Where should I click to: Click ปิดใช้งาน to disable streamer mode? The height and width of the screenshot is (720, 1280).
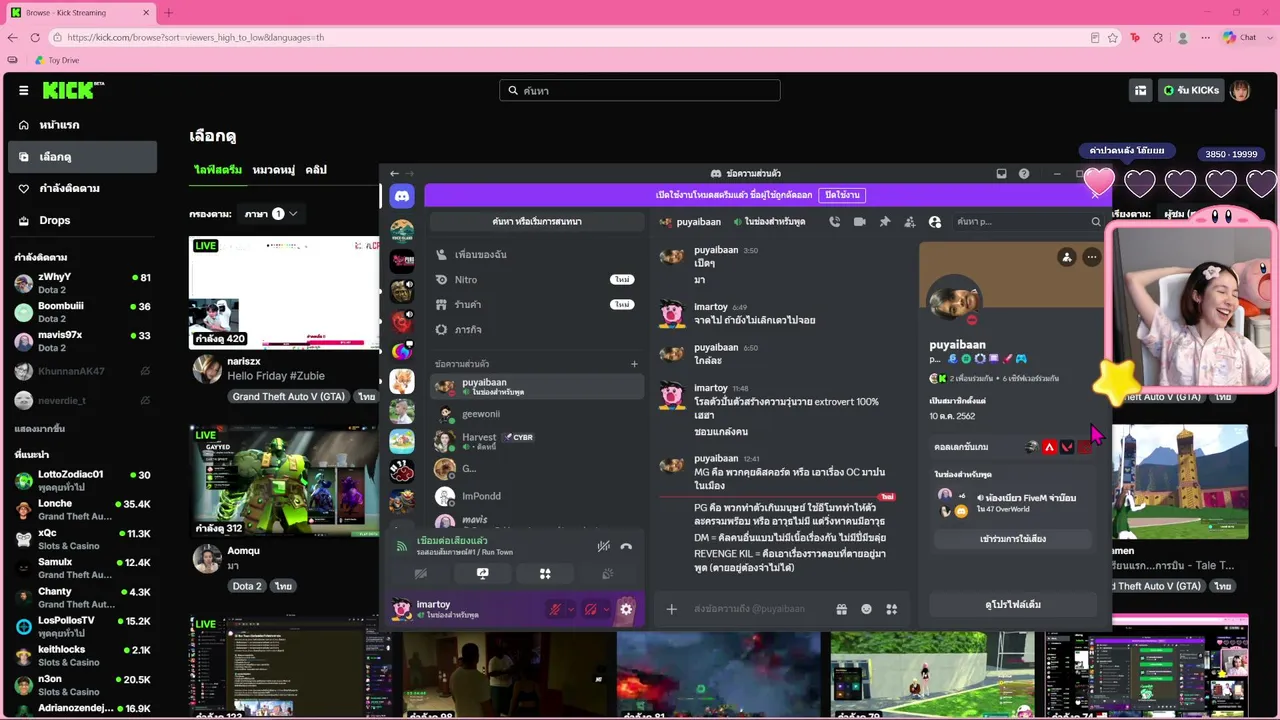[x=842, y=195]
